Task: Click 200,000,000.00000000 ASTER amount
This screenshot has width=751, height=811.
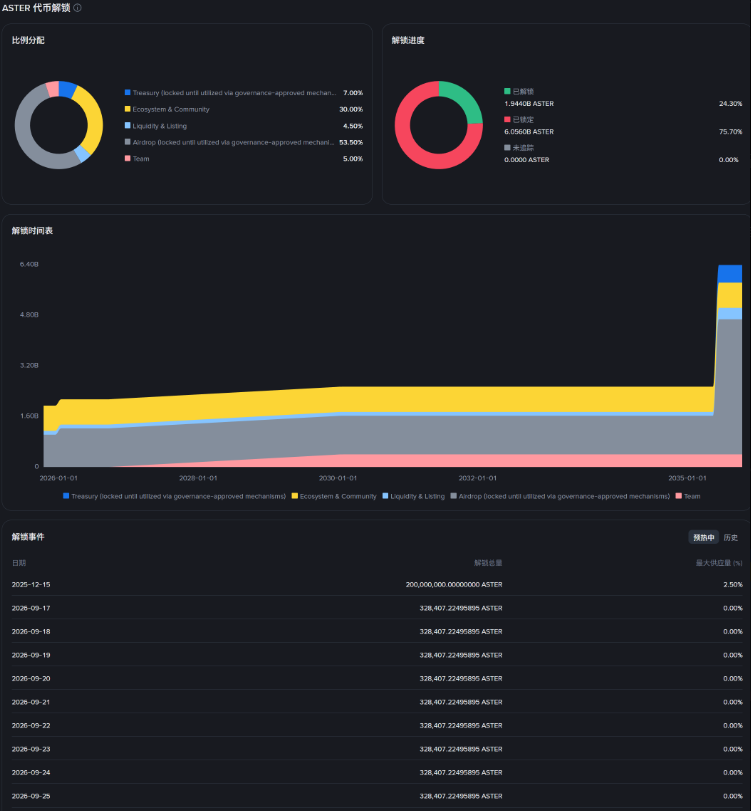Action: pos(454,584)
